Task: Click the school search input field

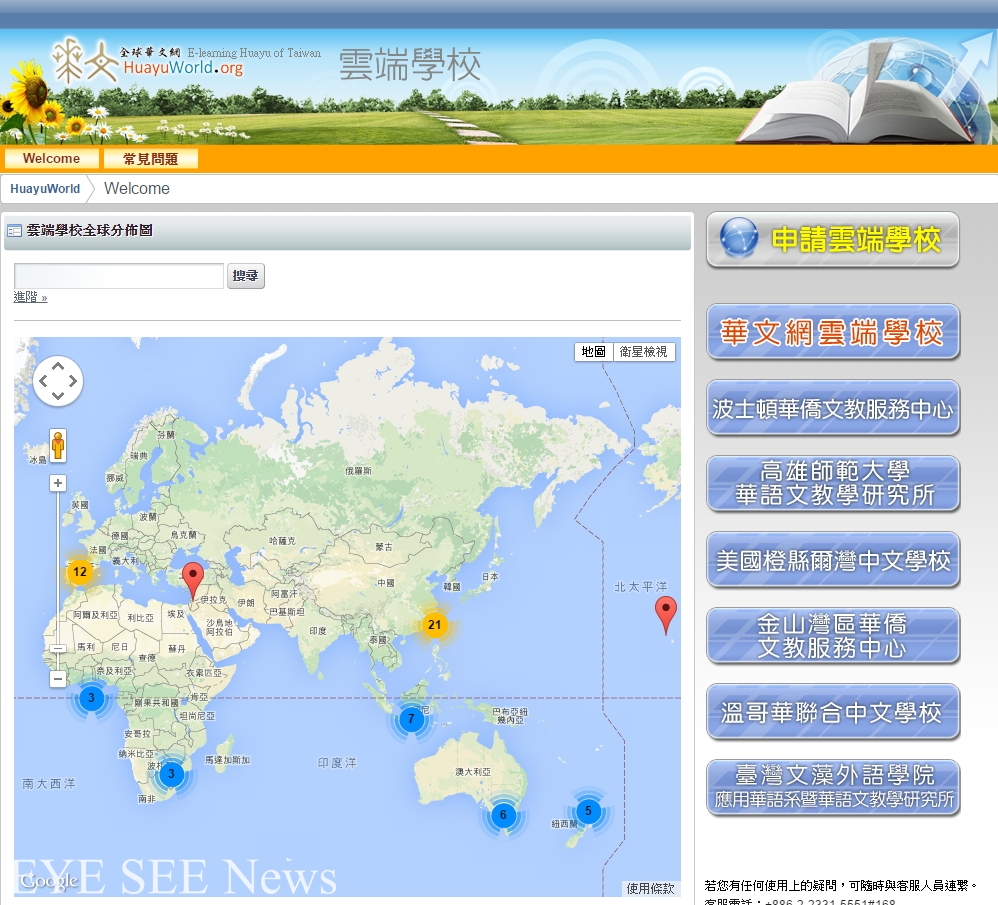Action: 119,276
